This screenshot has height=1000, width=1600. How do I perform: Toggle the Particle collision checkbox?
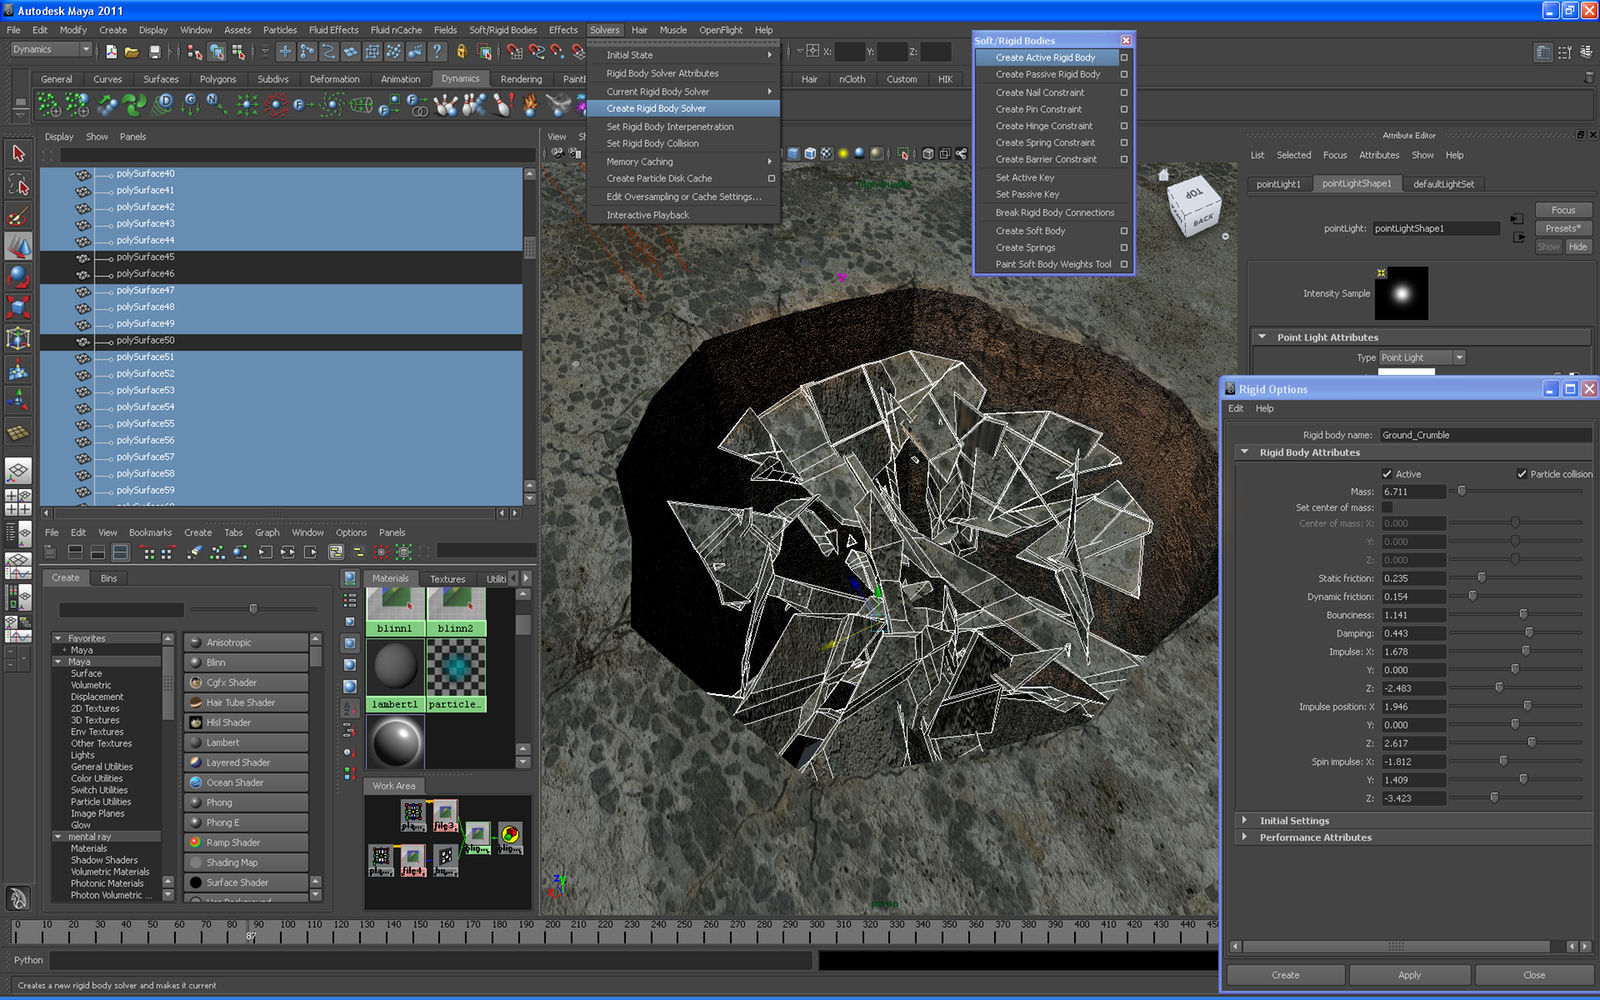click(x=1522, y=474)
